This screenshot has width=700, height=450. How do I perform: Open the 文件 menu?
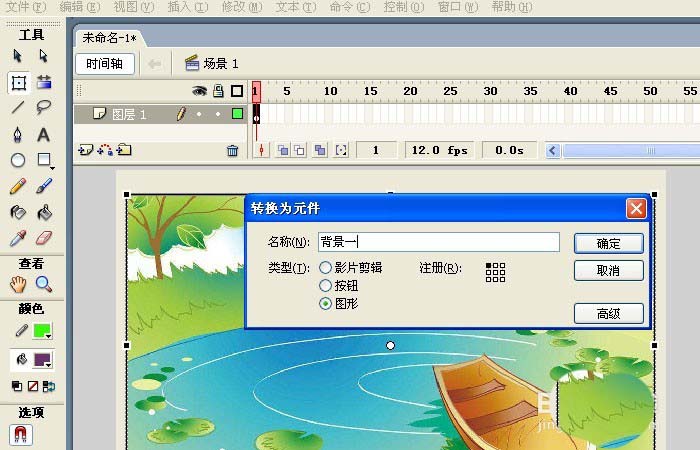click(x=25, y=7)
